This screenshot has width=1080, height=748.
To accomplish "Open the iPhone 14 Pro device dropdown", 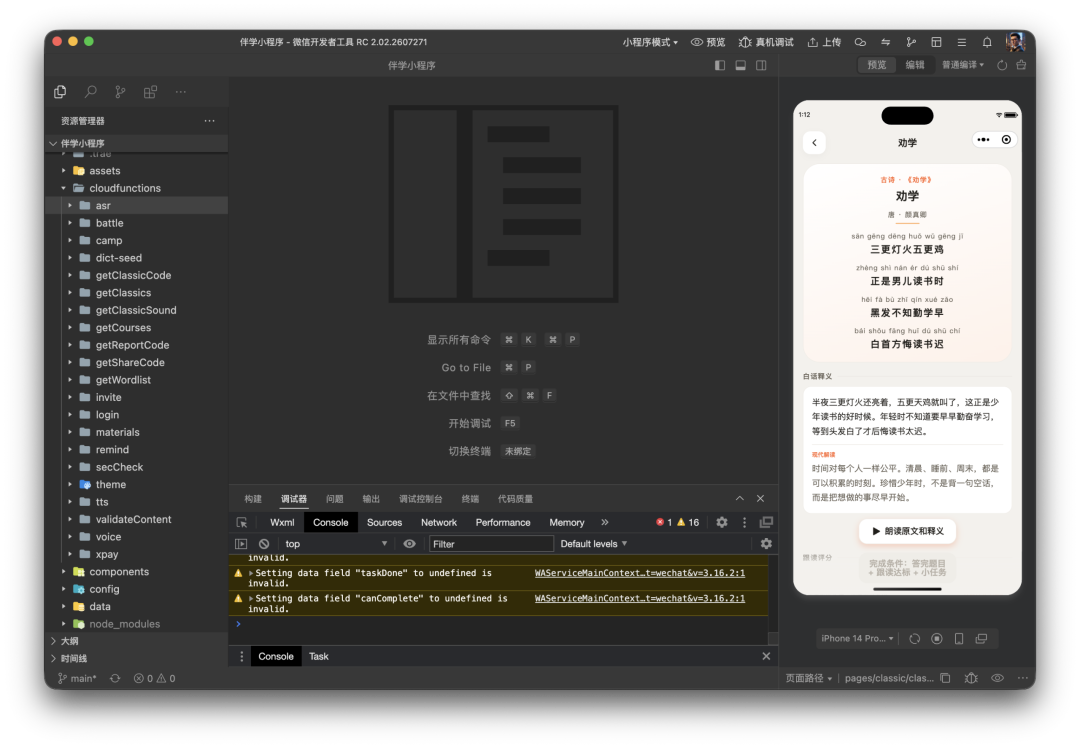I will 857,638.
